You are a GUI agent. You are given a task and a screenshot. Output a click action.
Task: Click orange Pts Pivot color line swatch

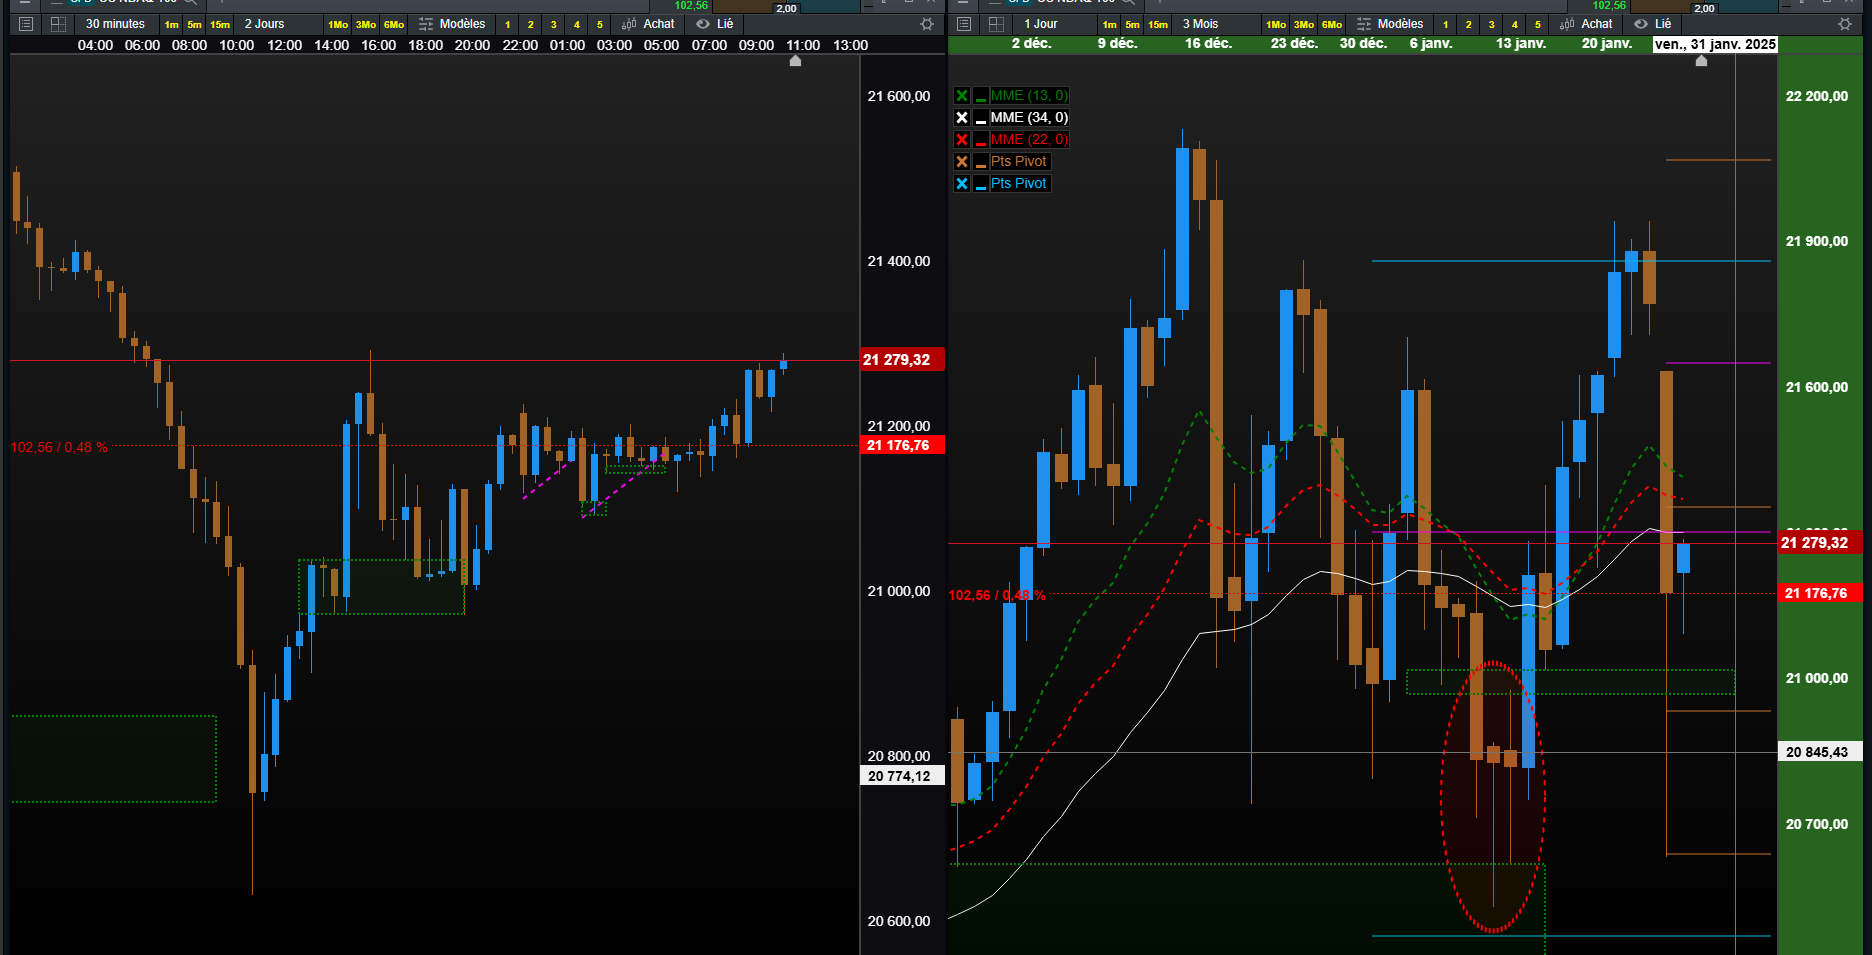click(x=981, y=162)
